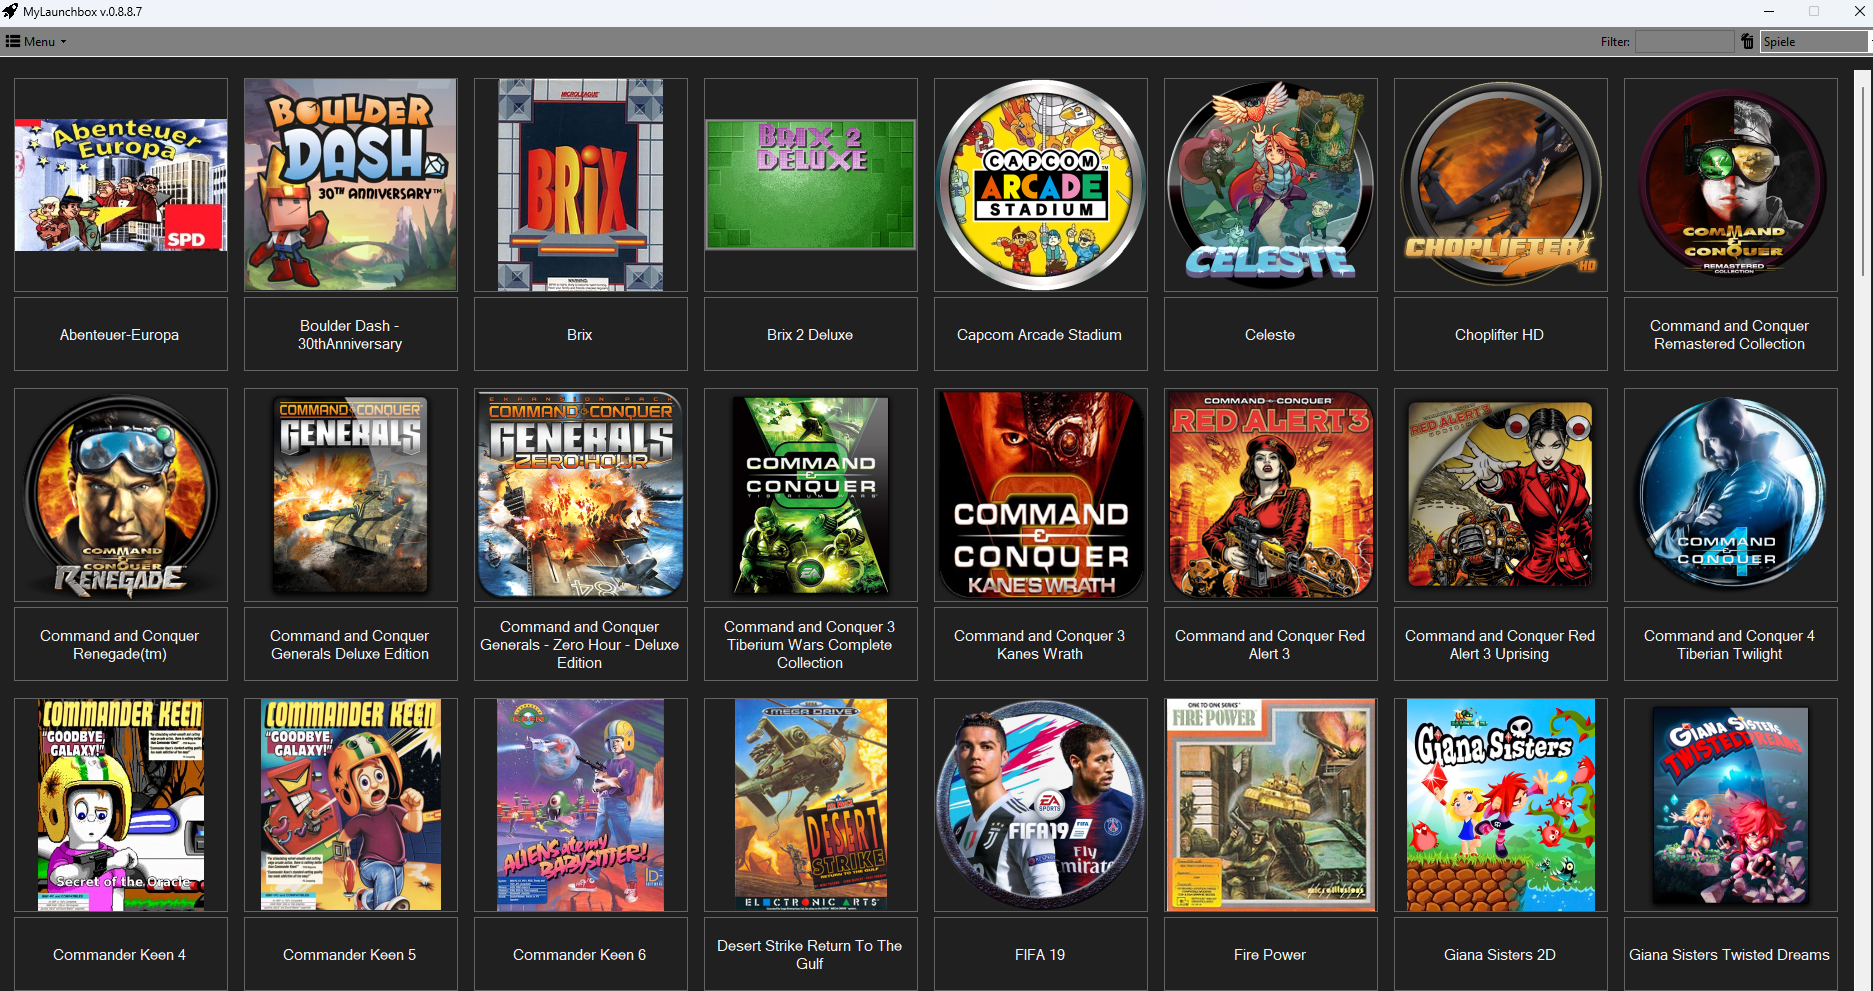Open the Red Alert 3 base-game cover
Screen dimensions: 1873x991
(1271, 495)
